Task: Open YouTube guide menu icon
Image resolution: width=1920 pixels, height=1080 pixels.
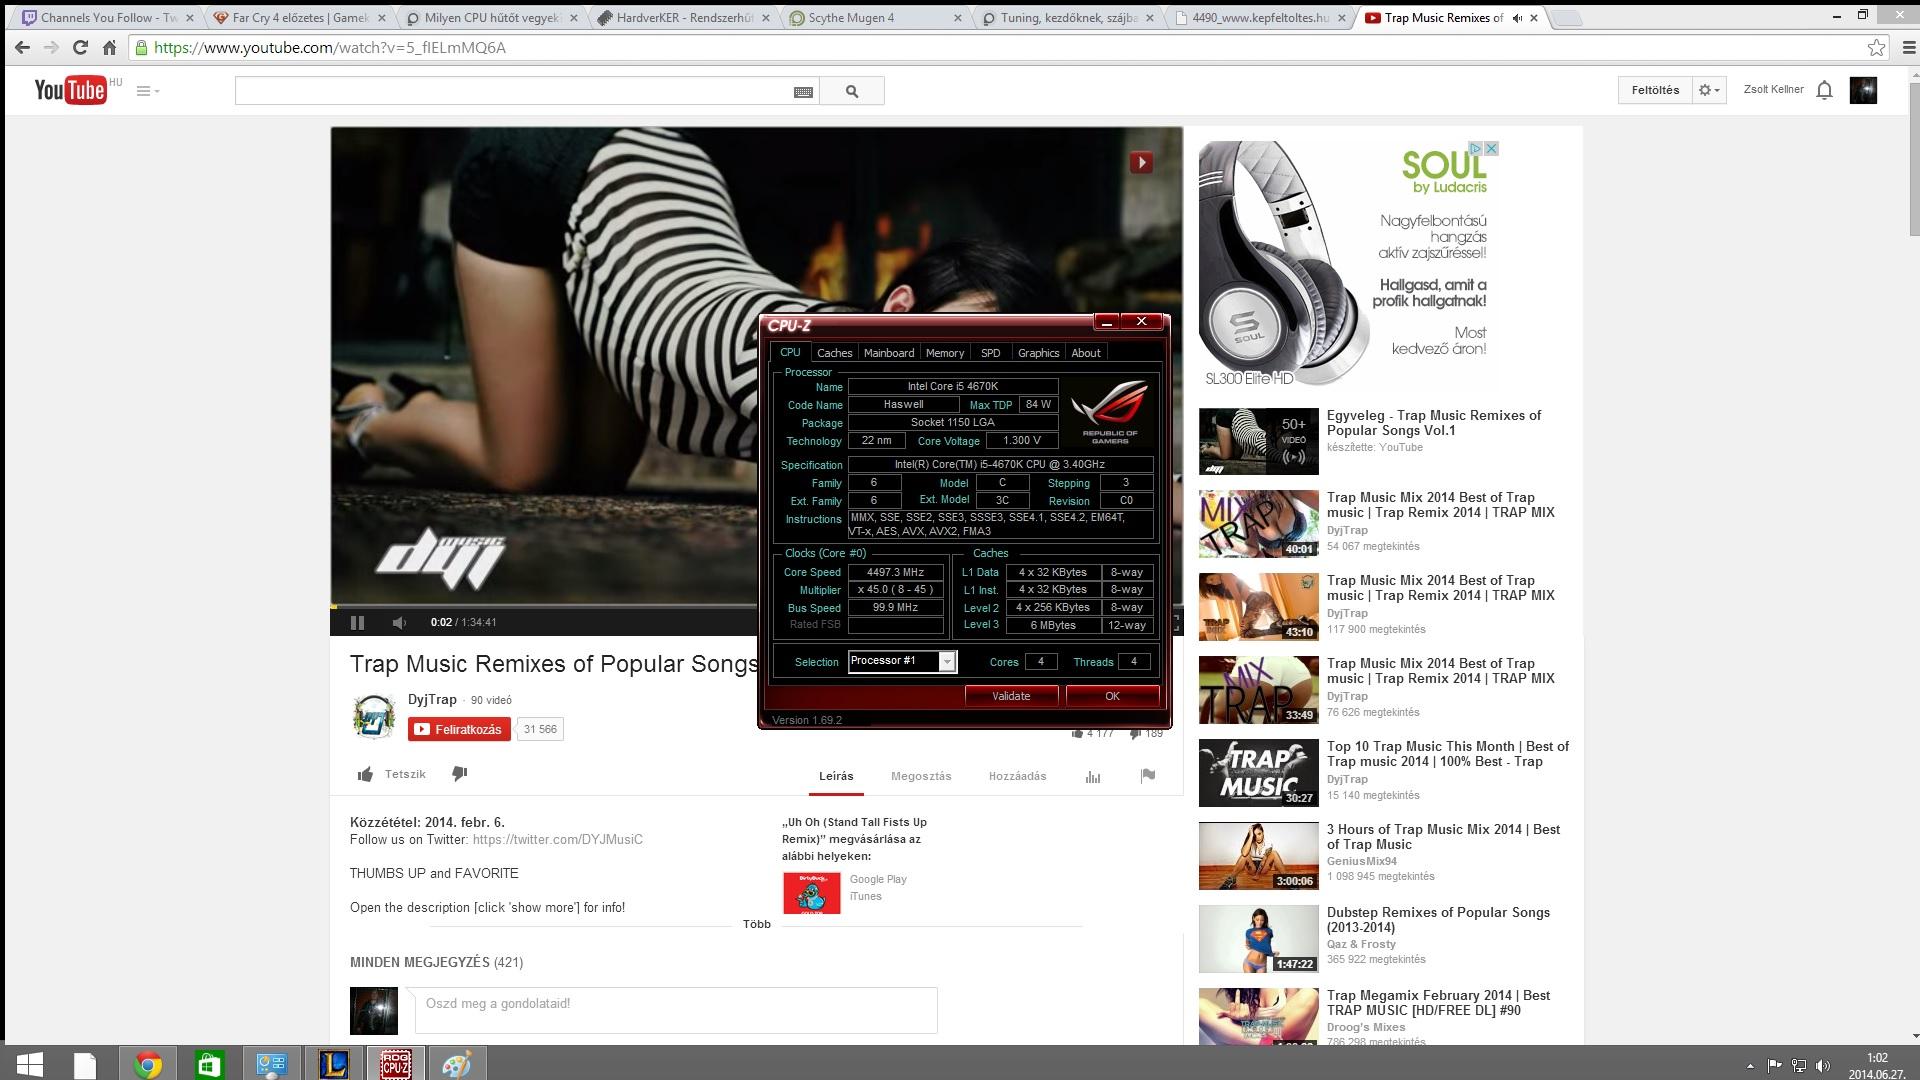Action: pos(148,91)
